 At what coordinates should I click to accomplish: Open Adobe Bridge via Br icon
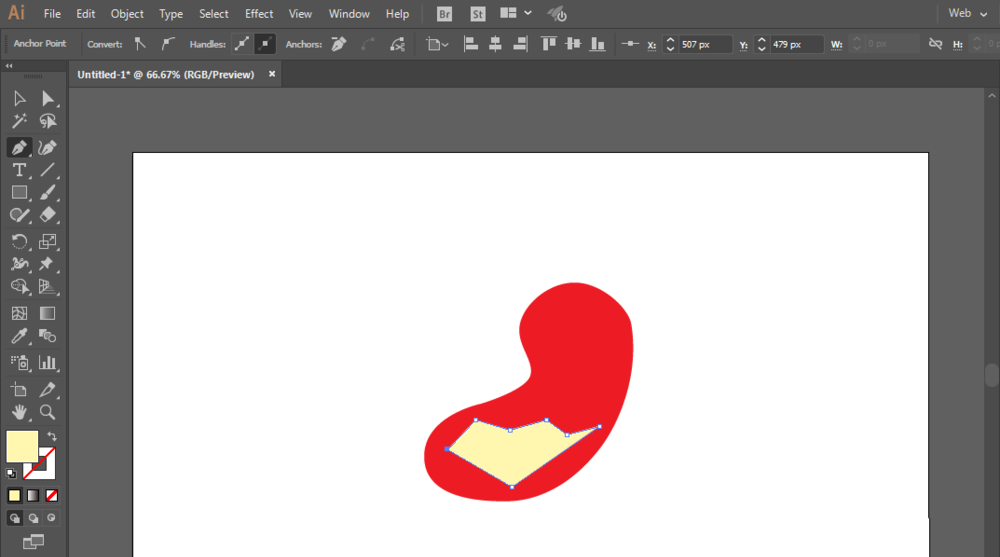click(444, 14)
